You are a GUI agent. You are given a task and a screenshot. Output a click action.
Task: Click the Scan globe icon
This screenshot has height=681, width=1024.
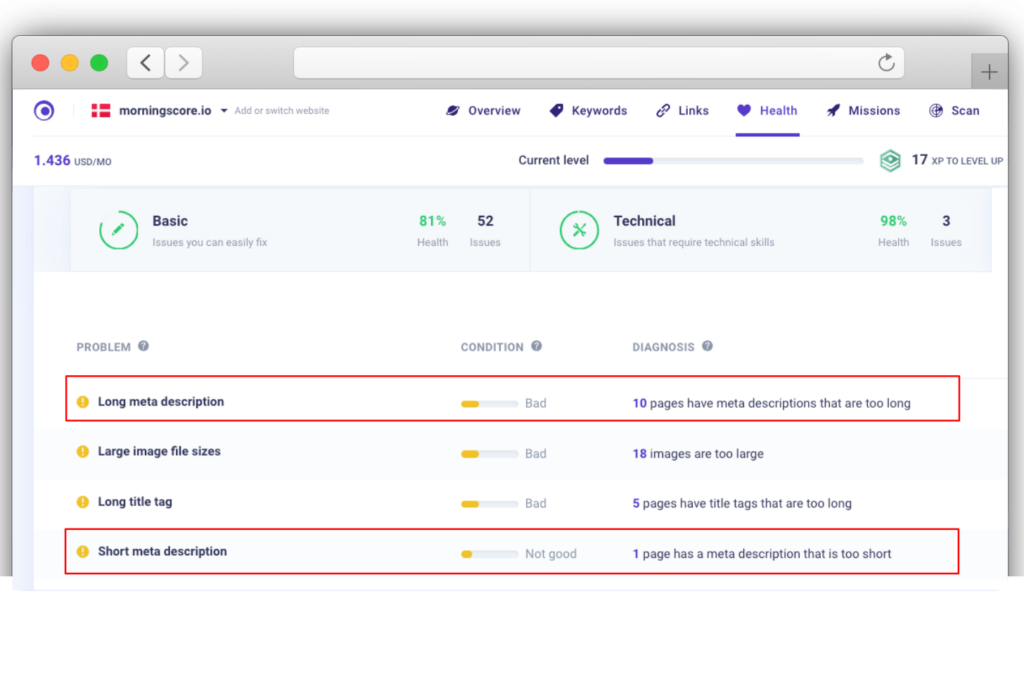[934, 110]
